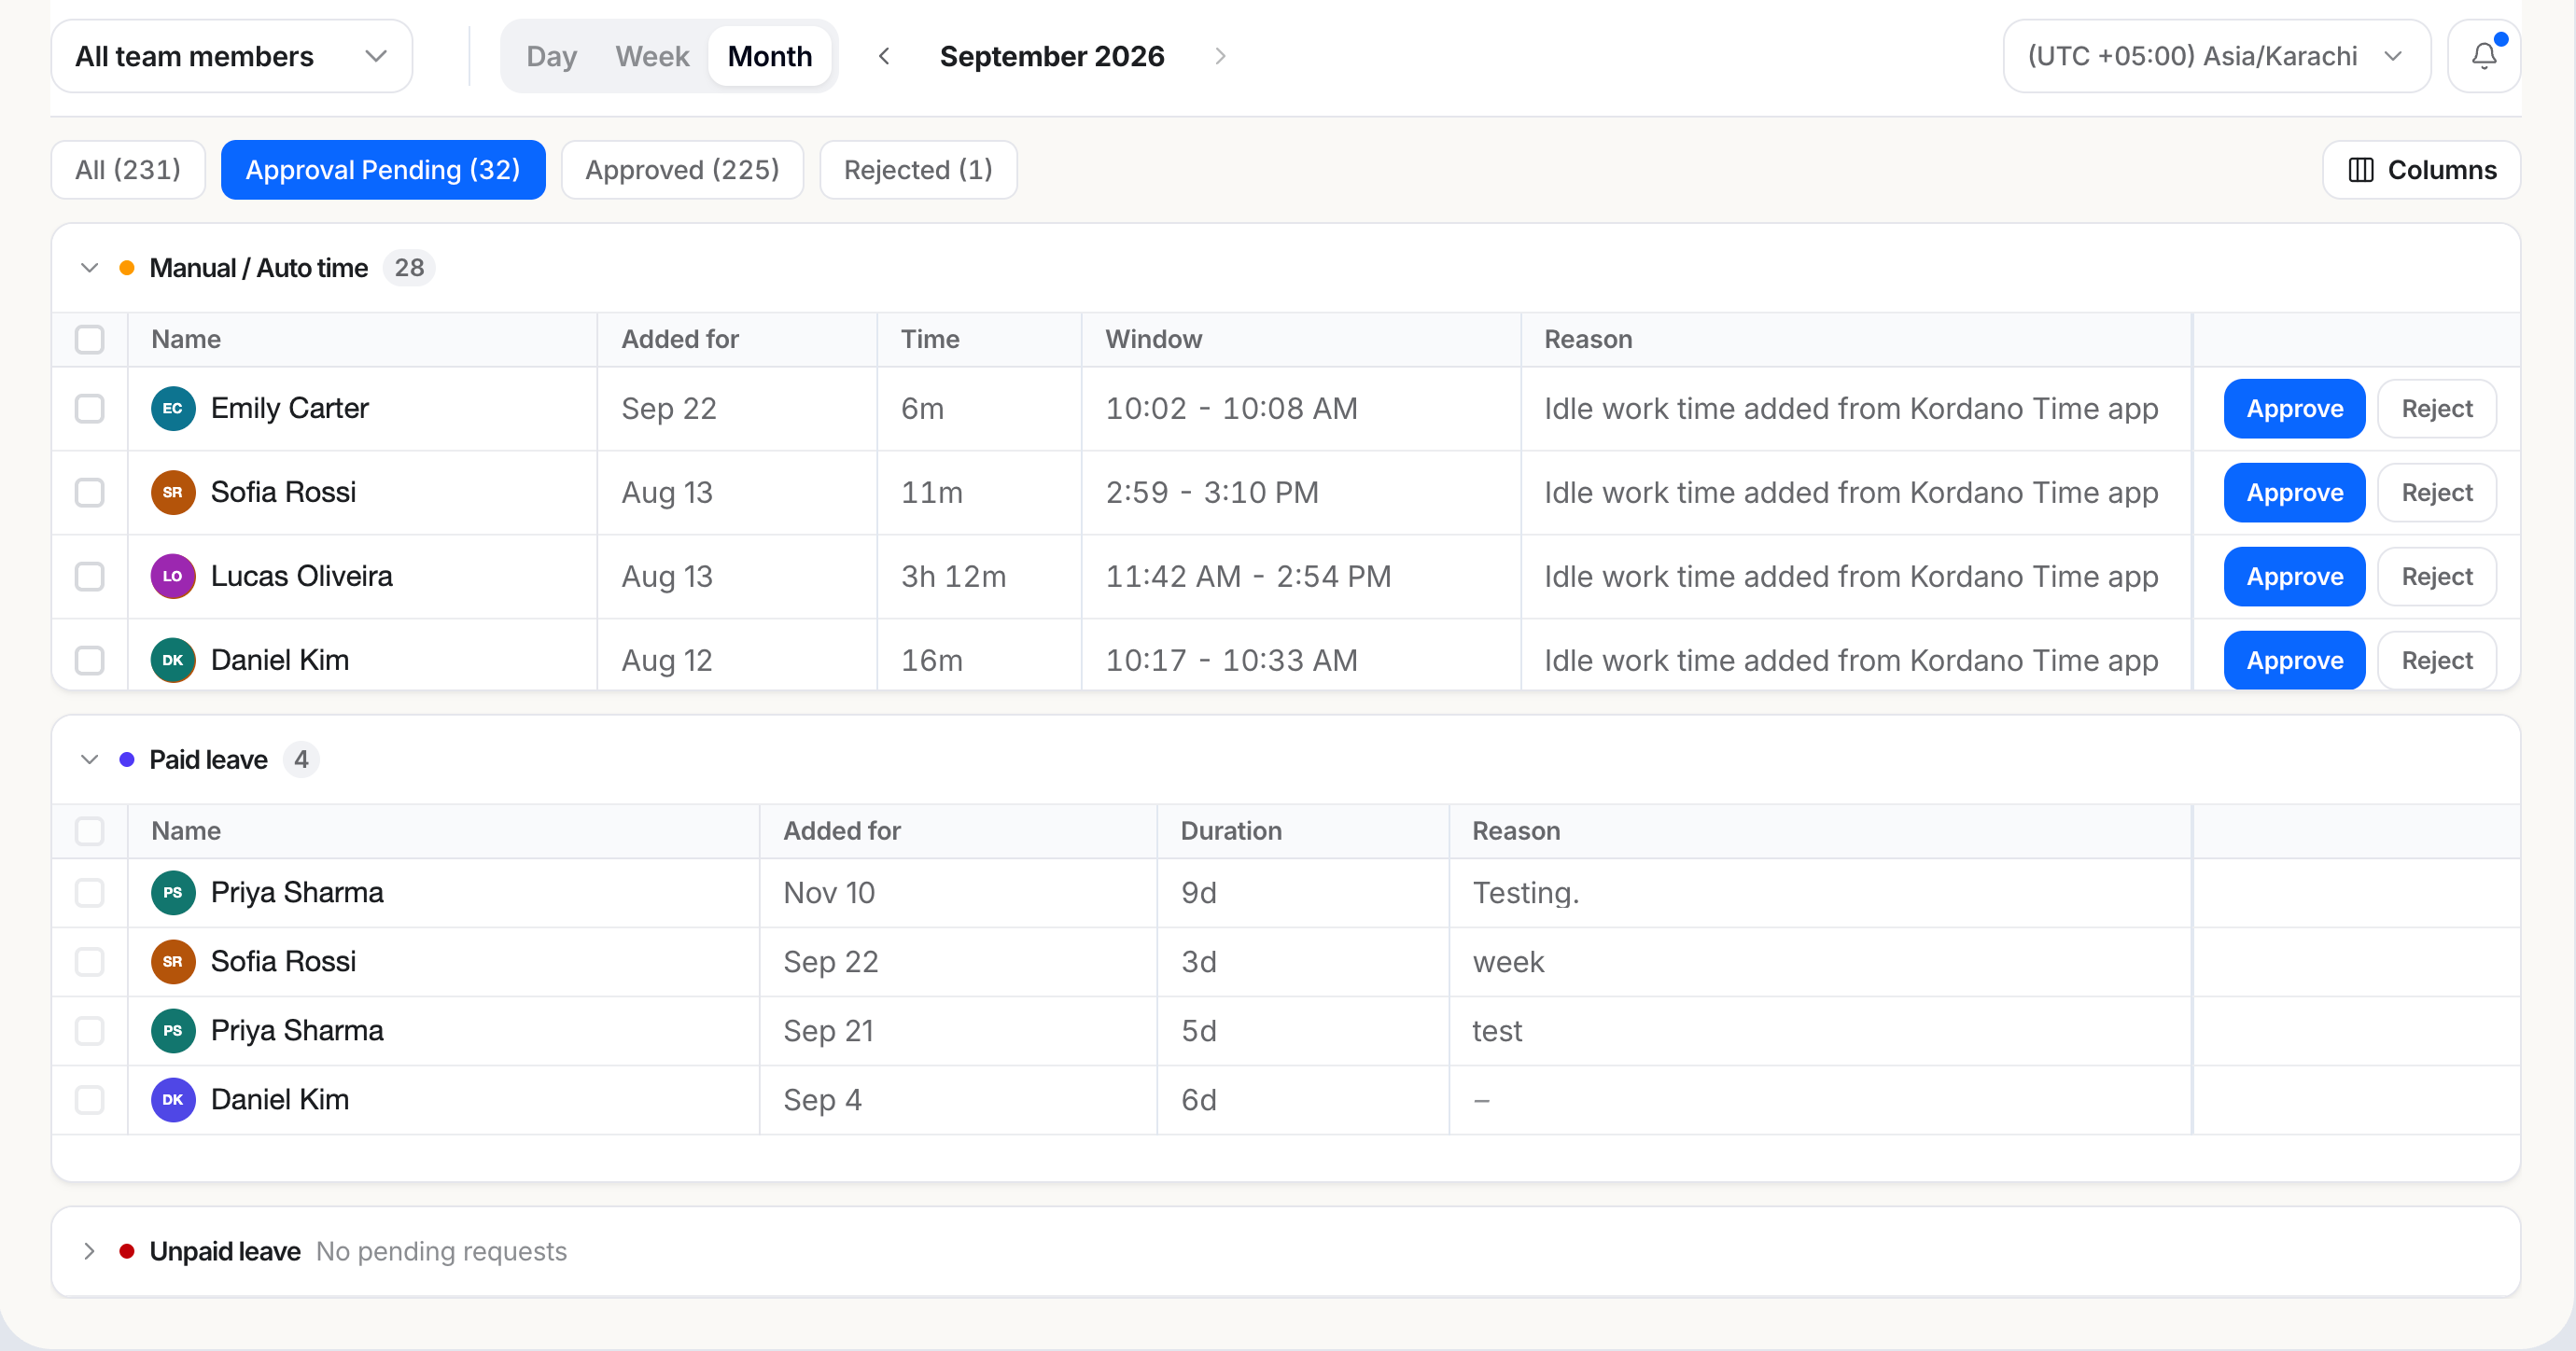Go to next month arrow
2576x1351 pixels.
[x=1220, y=56]
